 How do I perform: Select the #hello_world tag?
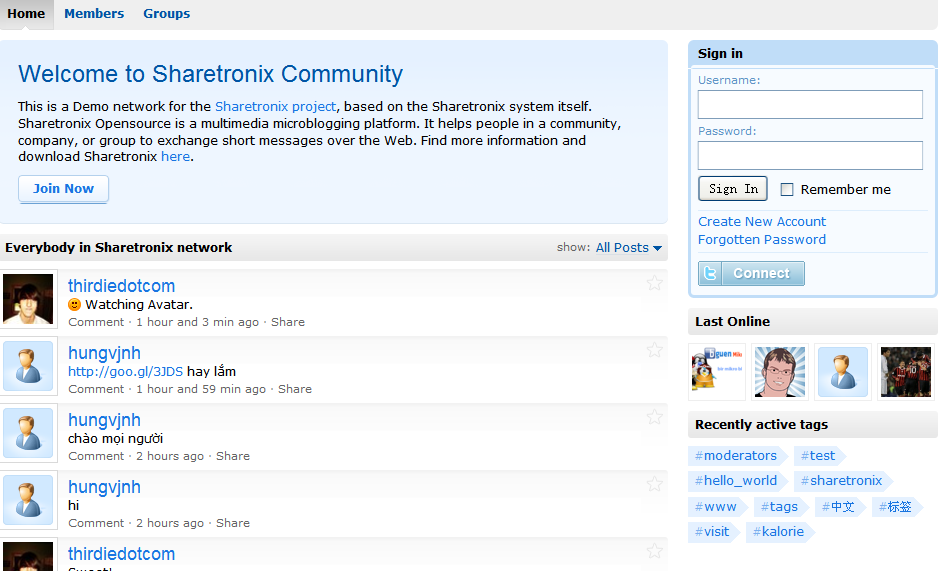point(736,481)
